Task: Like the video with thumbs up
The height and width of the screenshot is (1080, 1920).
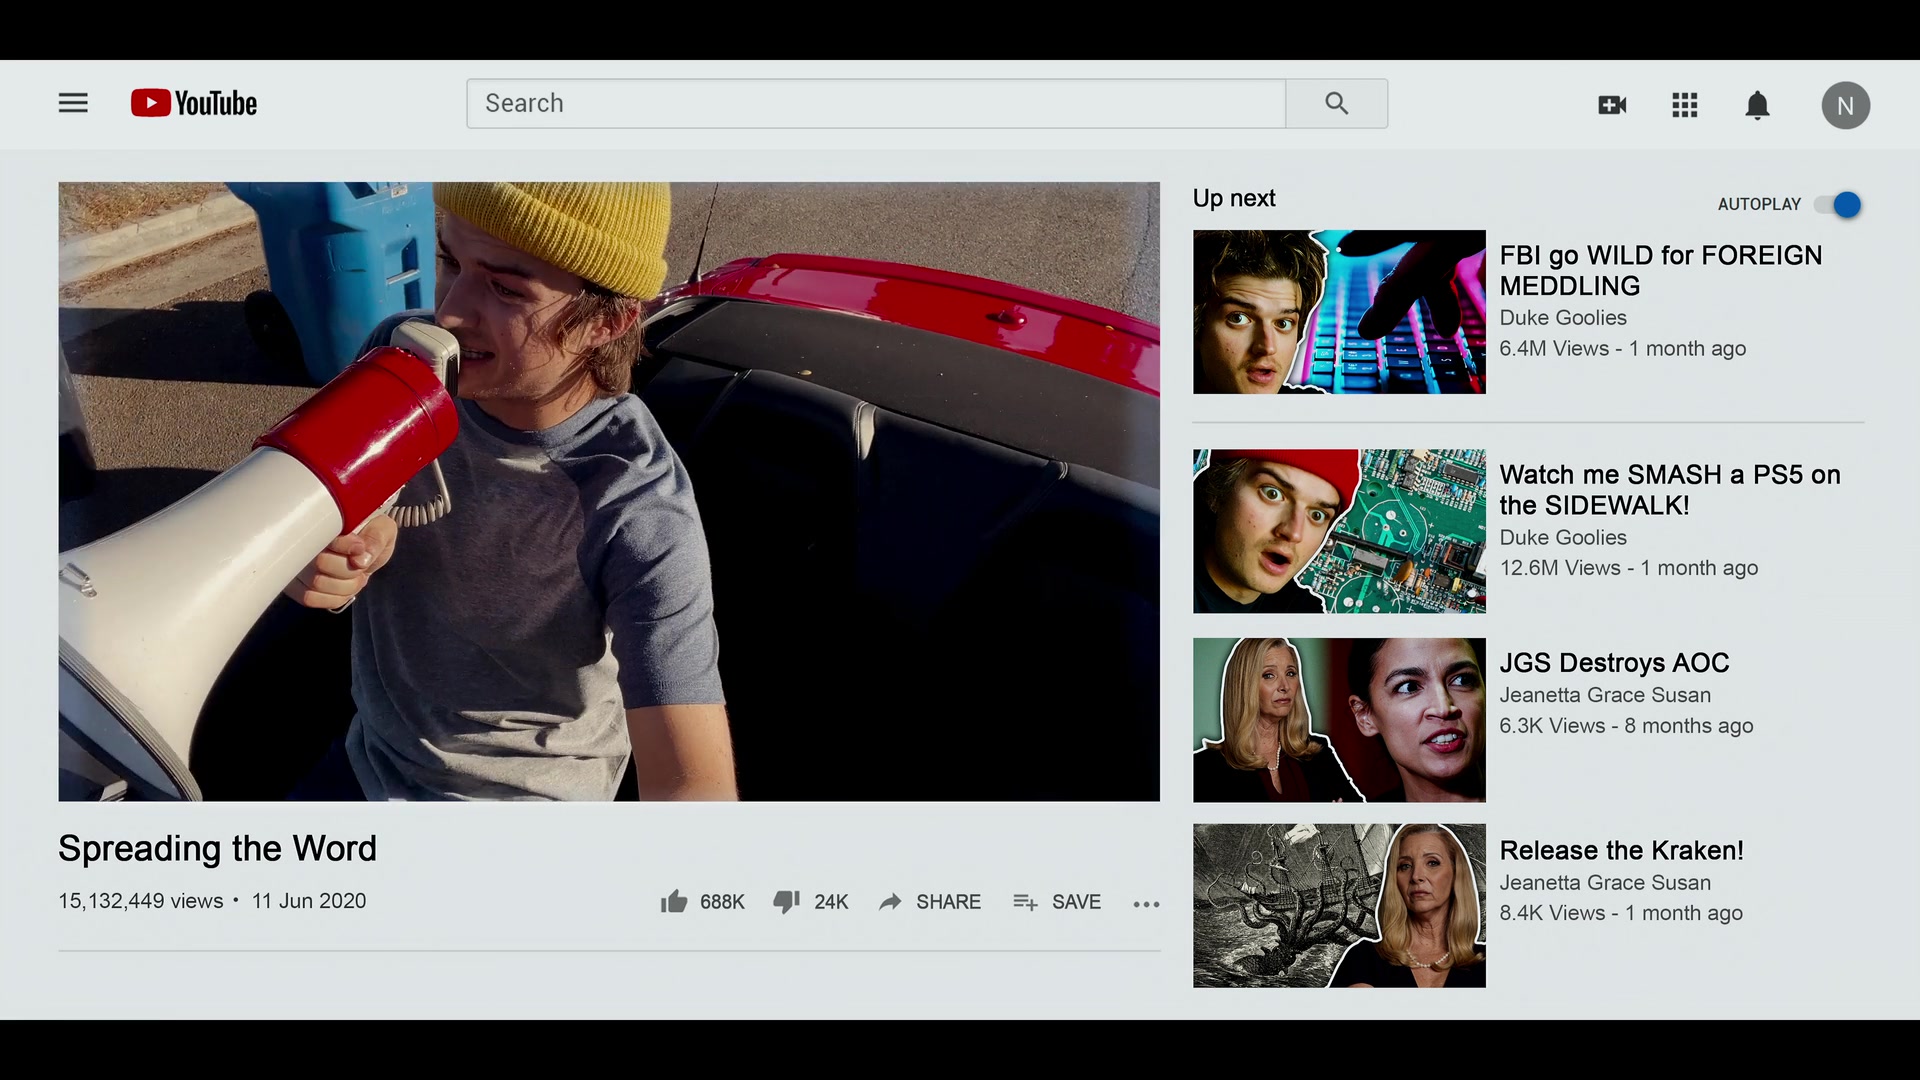Action: point(702,902)
